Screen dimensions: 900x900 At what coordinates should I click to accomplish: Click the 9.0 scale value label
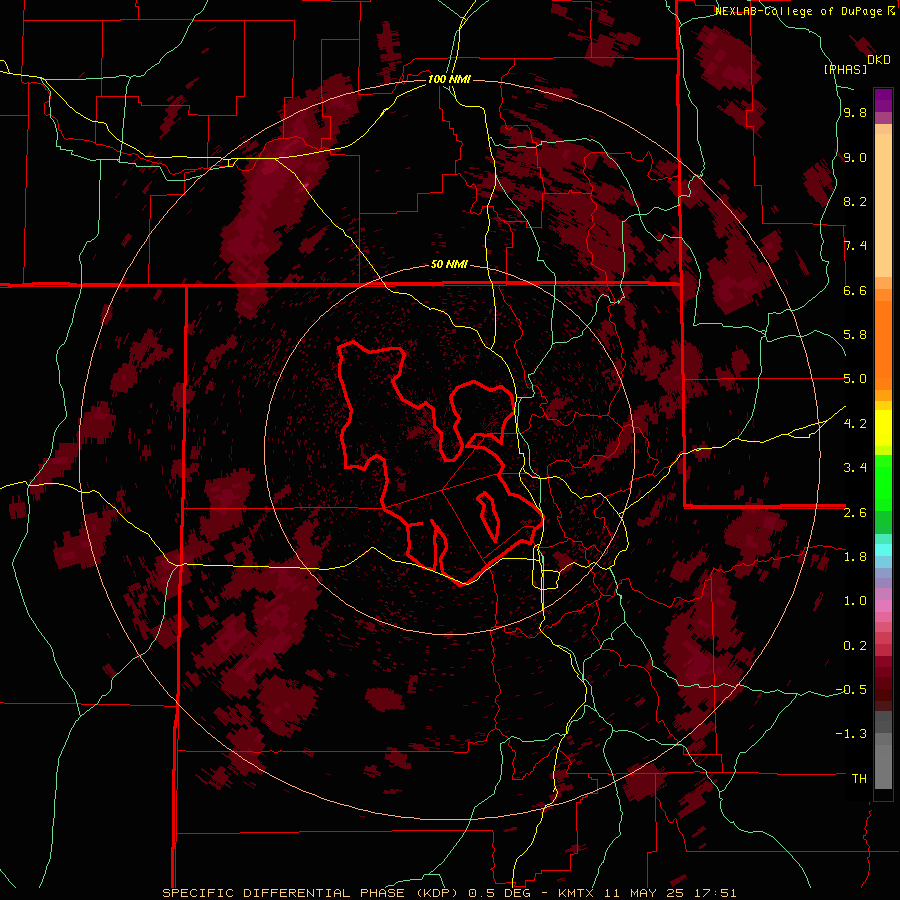(x=855, y=157)
